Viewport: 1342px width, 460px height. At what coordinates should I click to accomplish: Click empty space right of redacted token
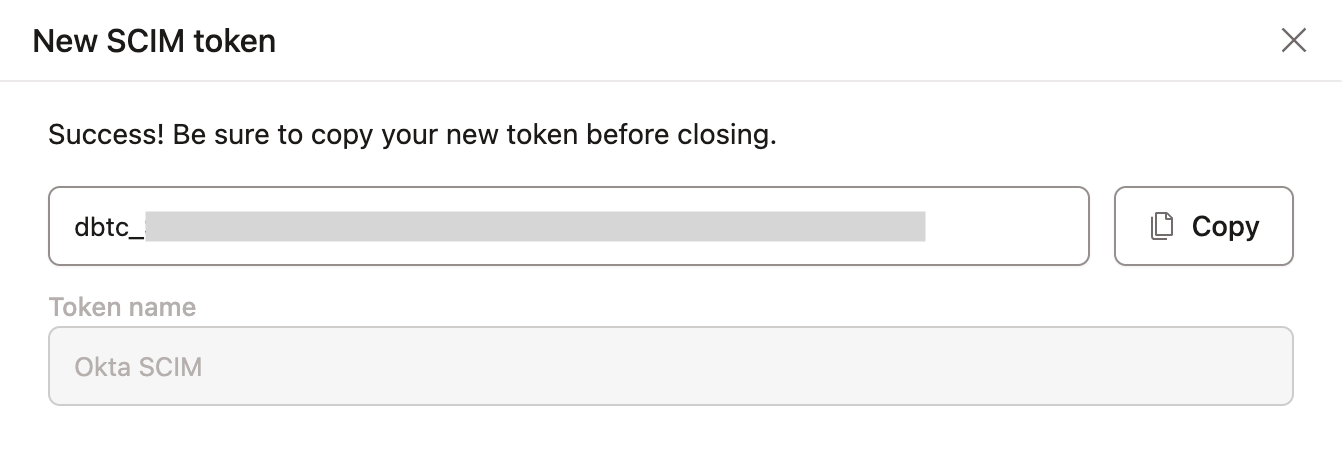(x=1005, y=226)
